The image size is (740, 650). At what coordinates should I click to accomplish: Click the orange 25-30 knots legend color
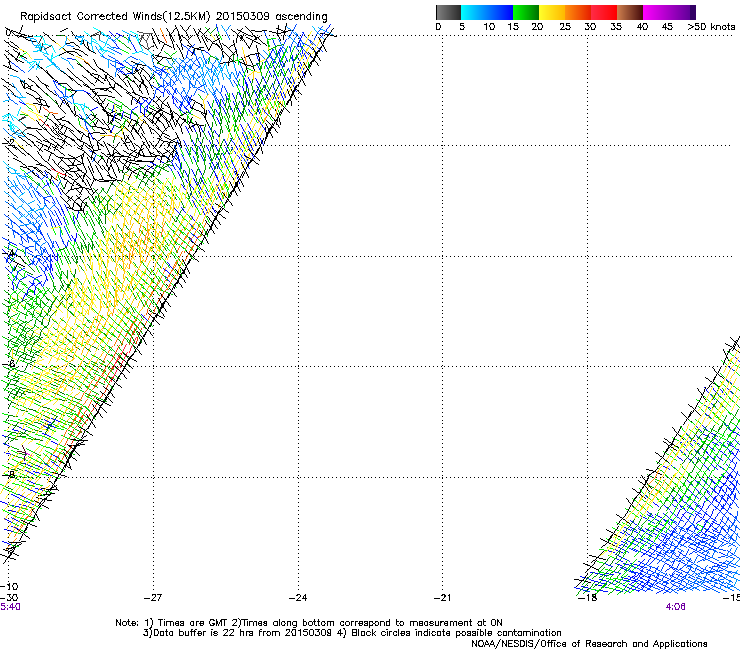tap(578, 12)
